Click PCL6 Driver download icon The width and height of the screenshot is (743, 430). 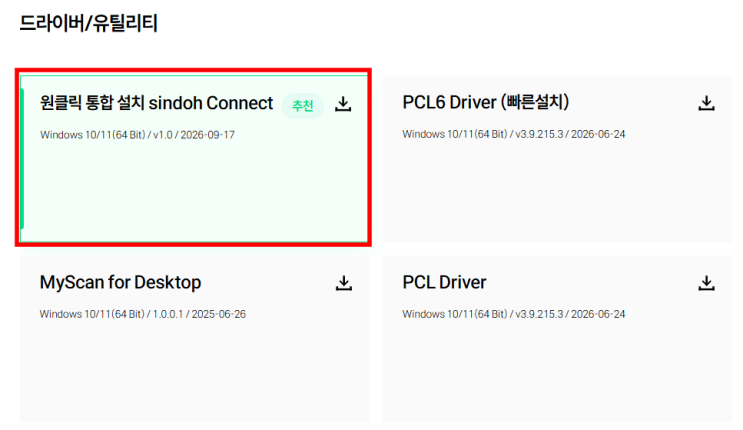(x=706, y=103)
